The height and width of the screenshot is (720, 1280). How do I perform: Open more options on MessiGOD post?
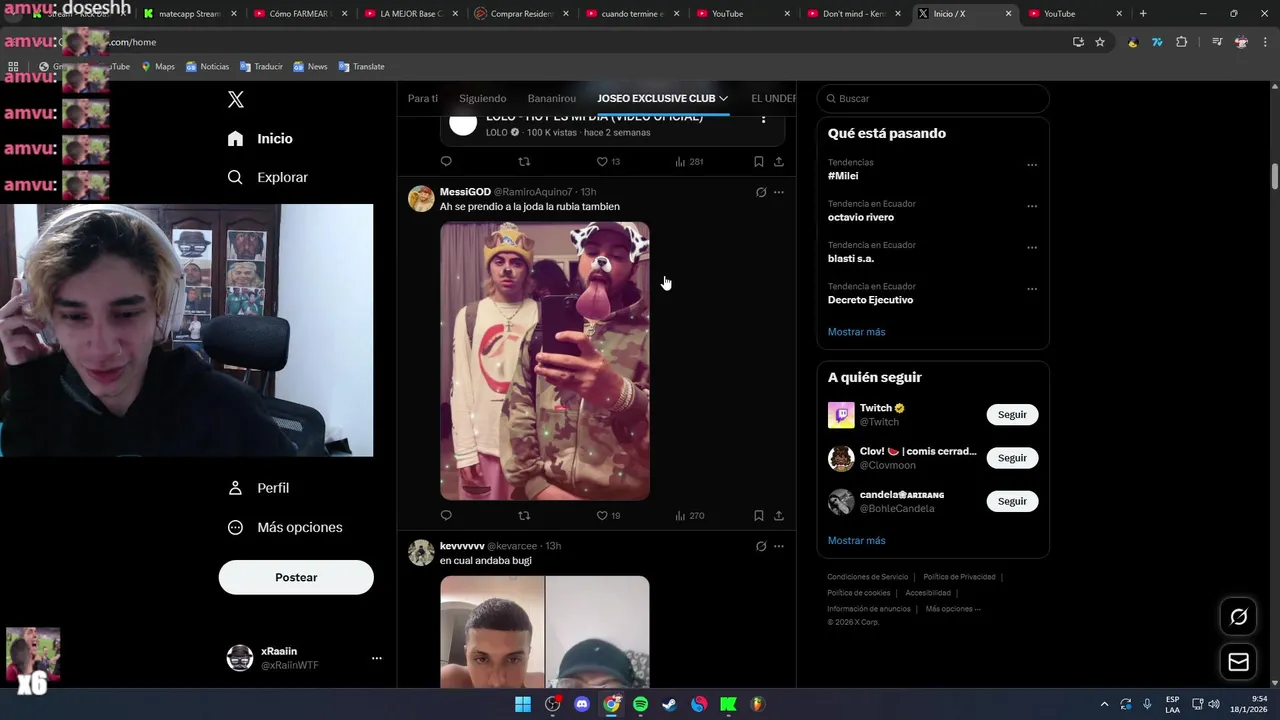(x=779, y=192)
